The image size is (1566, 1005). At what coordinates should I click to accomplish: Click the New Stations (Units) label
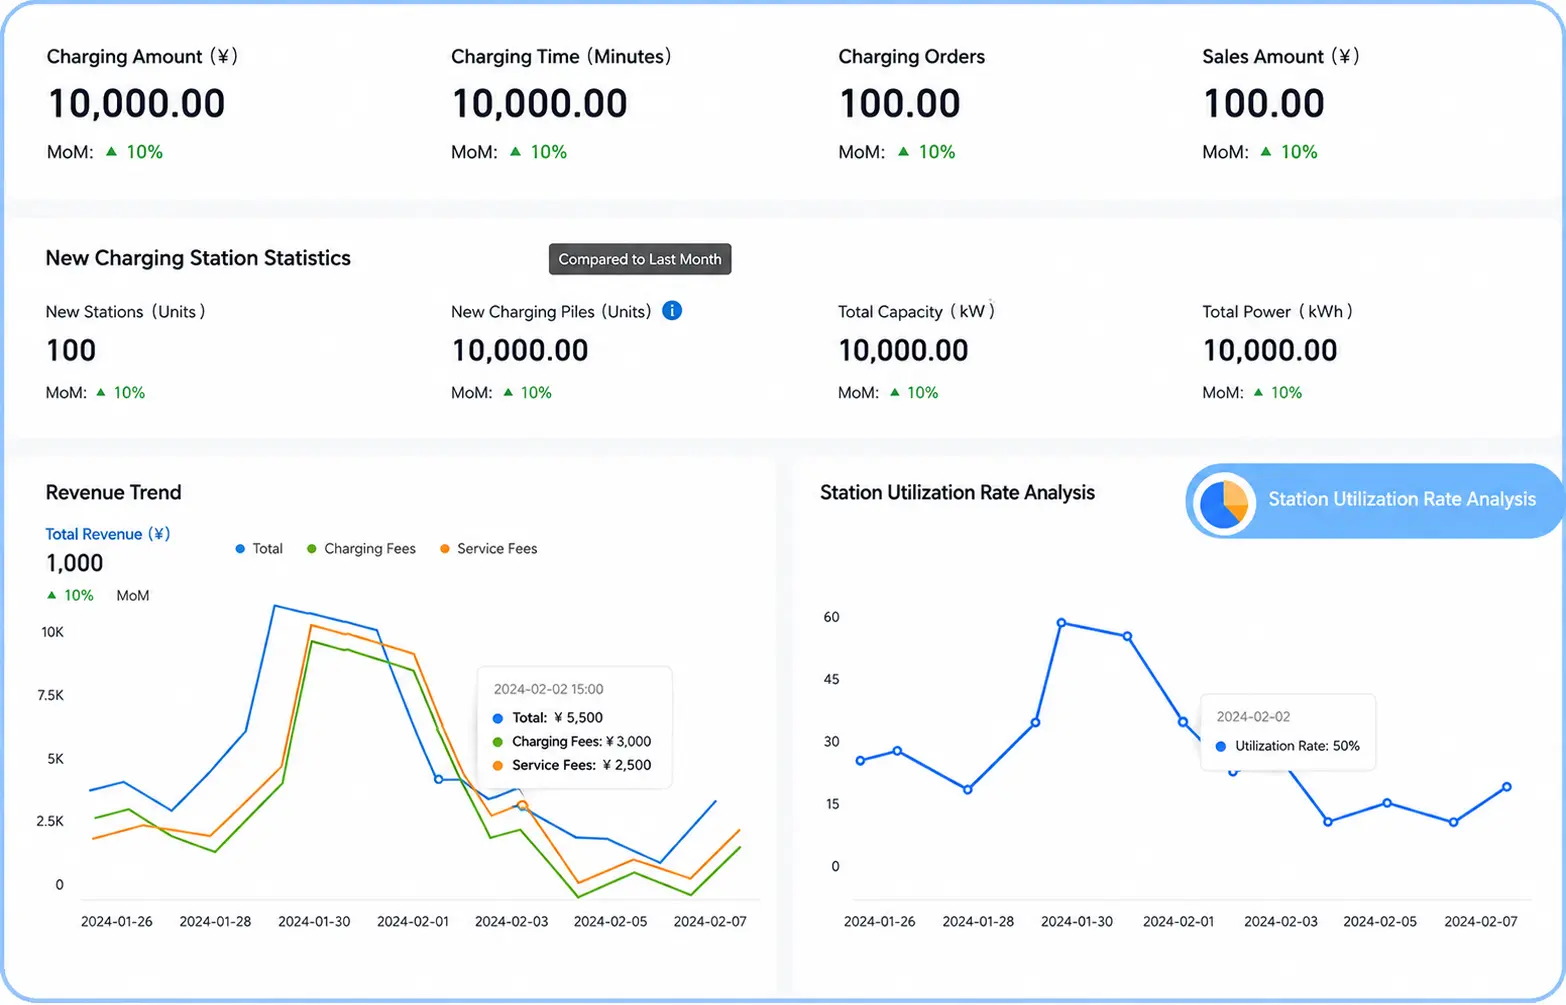coord(125,312)
